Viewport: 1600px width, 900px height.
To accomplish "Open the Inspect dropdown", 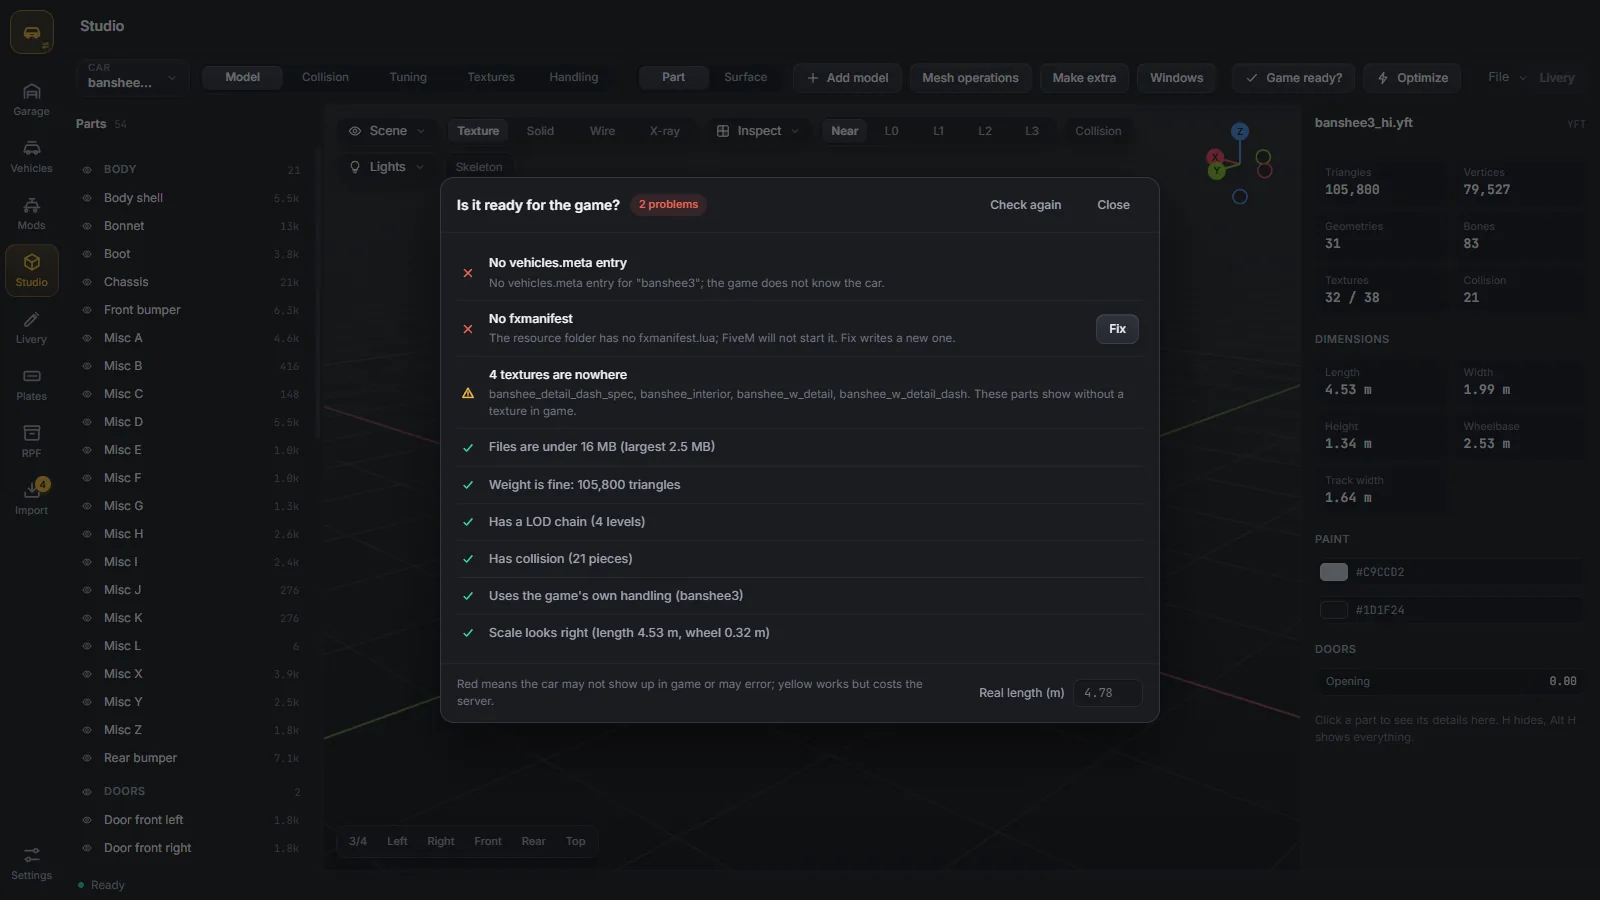I will 758,131.
